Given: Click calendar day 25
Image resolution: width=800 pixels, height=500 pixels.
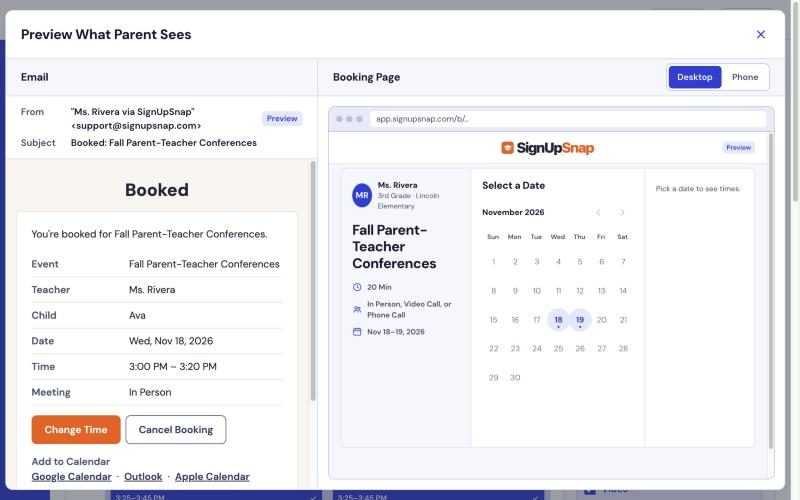Looking at the screenshot, I should point(558,348).
